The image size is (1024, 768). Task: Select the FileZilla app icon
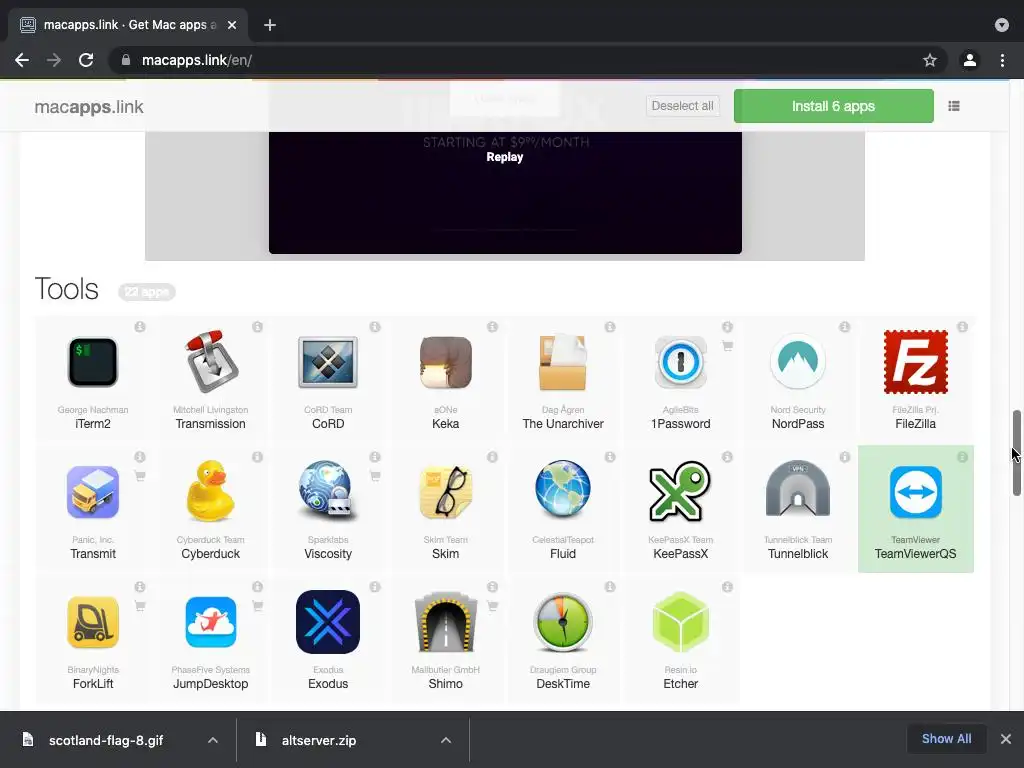pyautogui.click(x=916, y=362)
